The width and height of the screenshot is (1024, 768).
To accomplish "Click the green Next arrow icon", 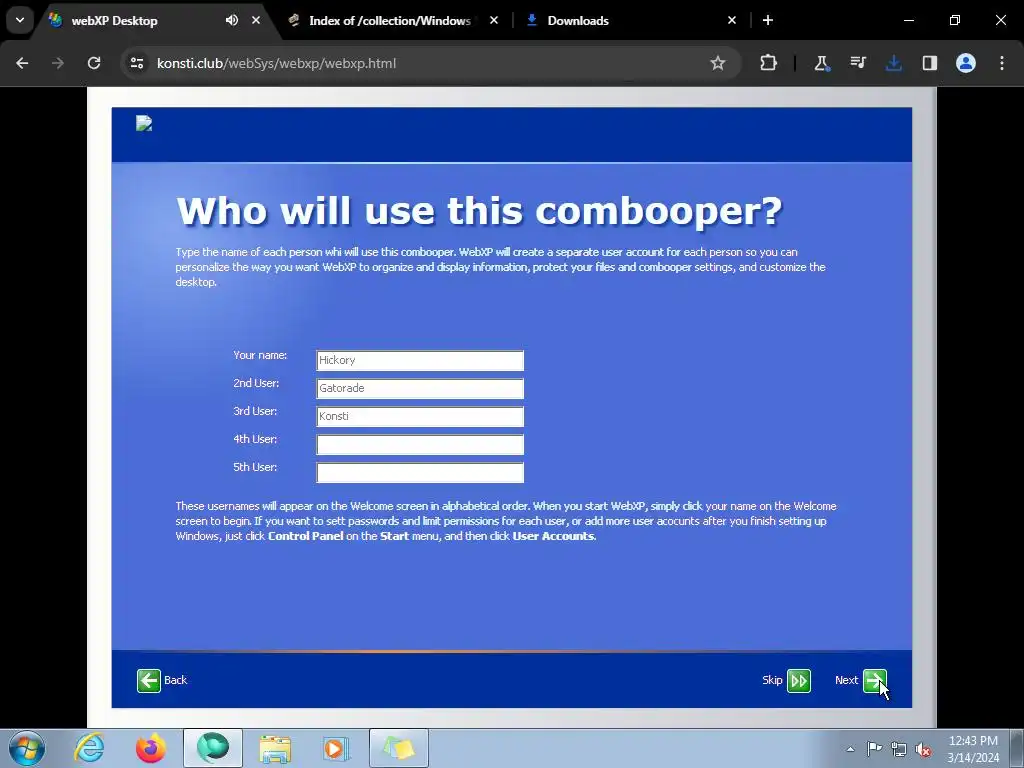I will [874, 680].
